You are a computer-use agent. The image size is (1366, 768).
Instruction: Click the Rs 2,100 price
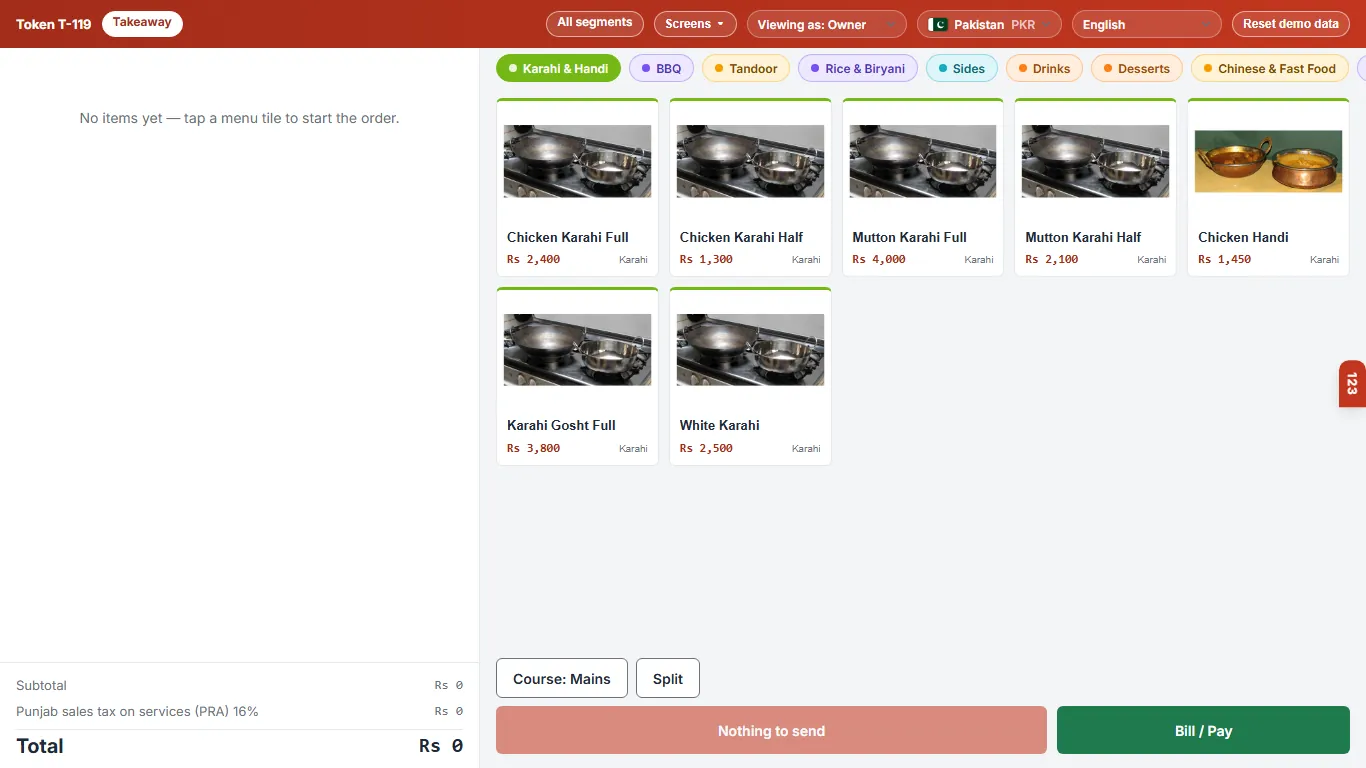coord(1052,259)
